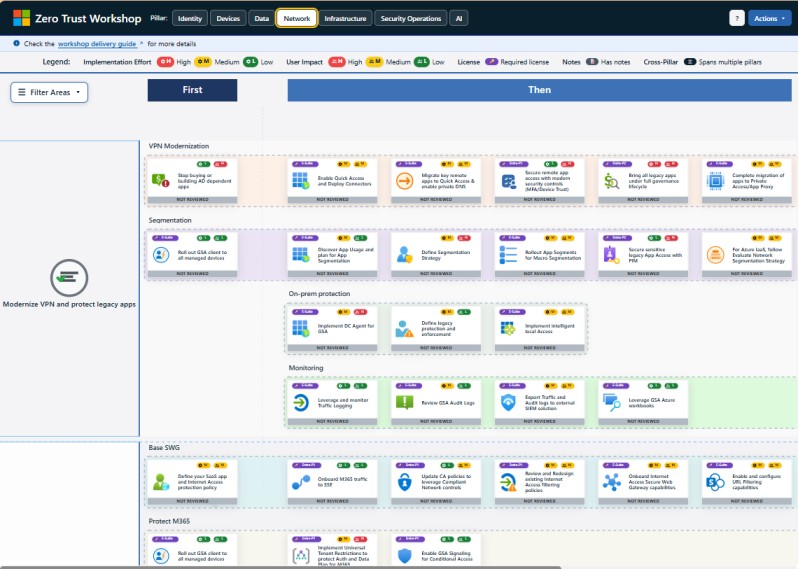Open the Define your SaaS app policy card

[x=192, y=481]
